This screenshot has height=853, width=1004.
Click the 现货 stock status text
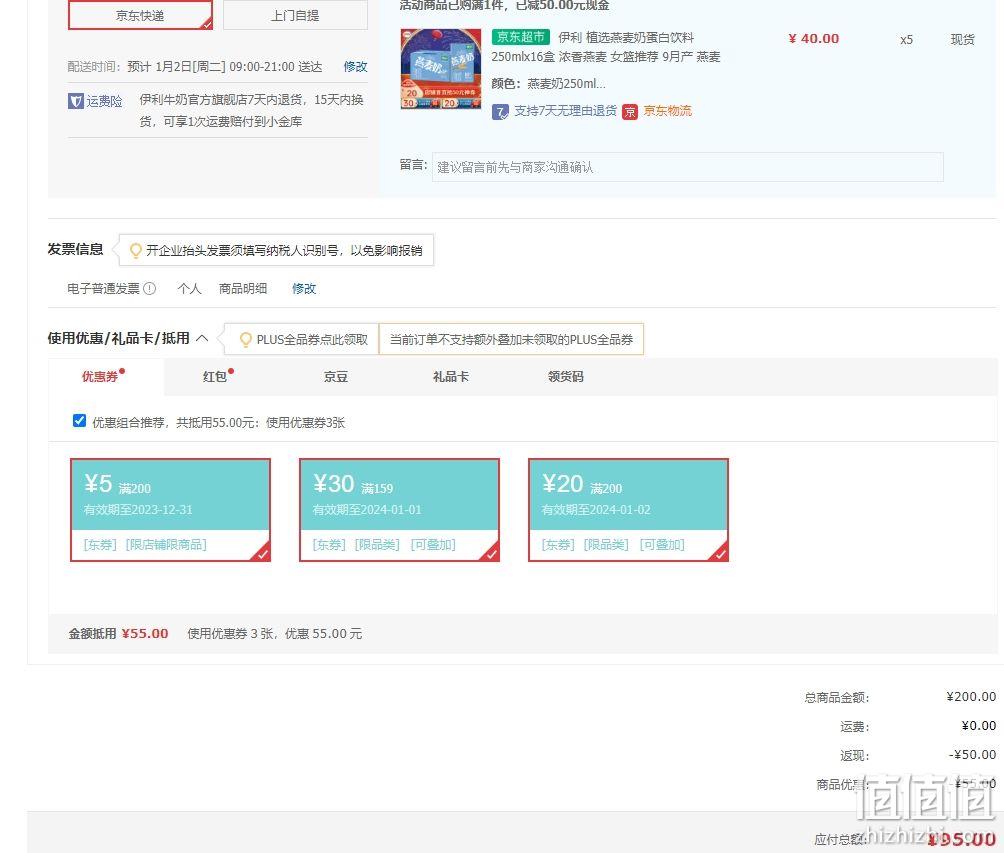tap(962, 40)
